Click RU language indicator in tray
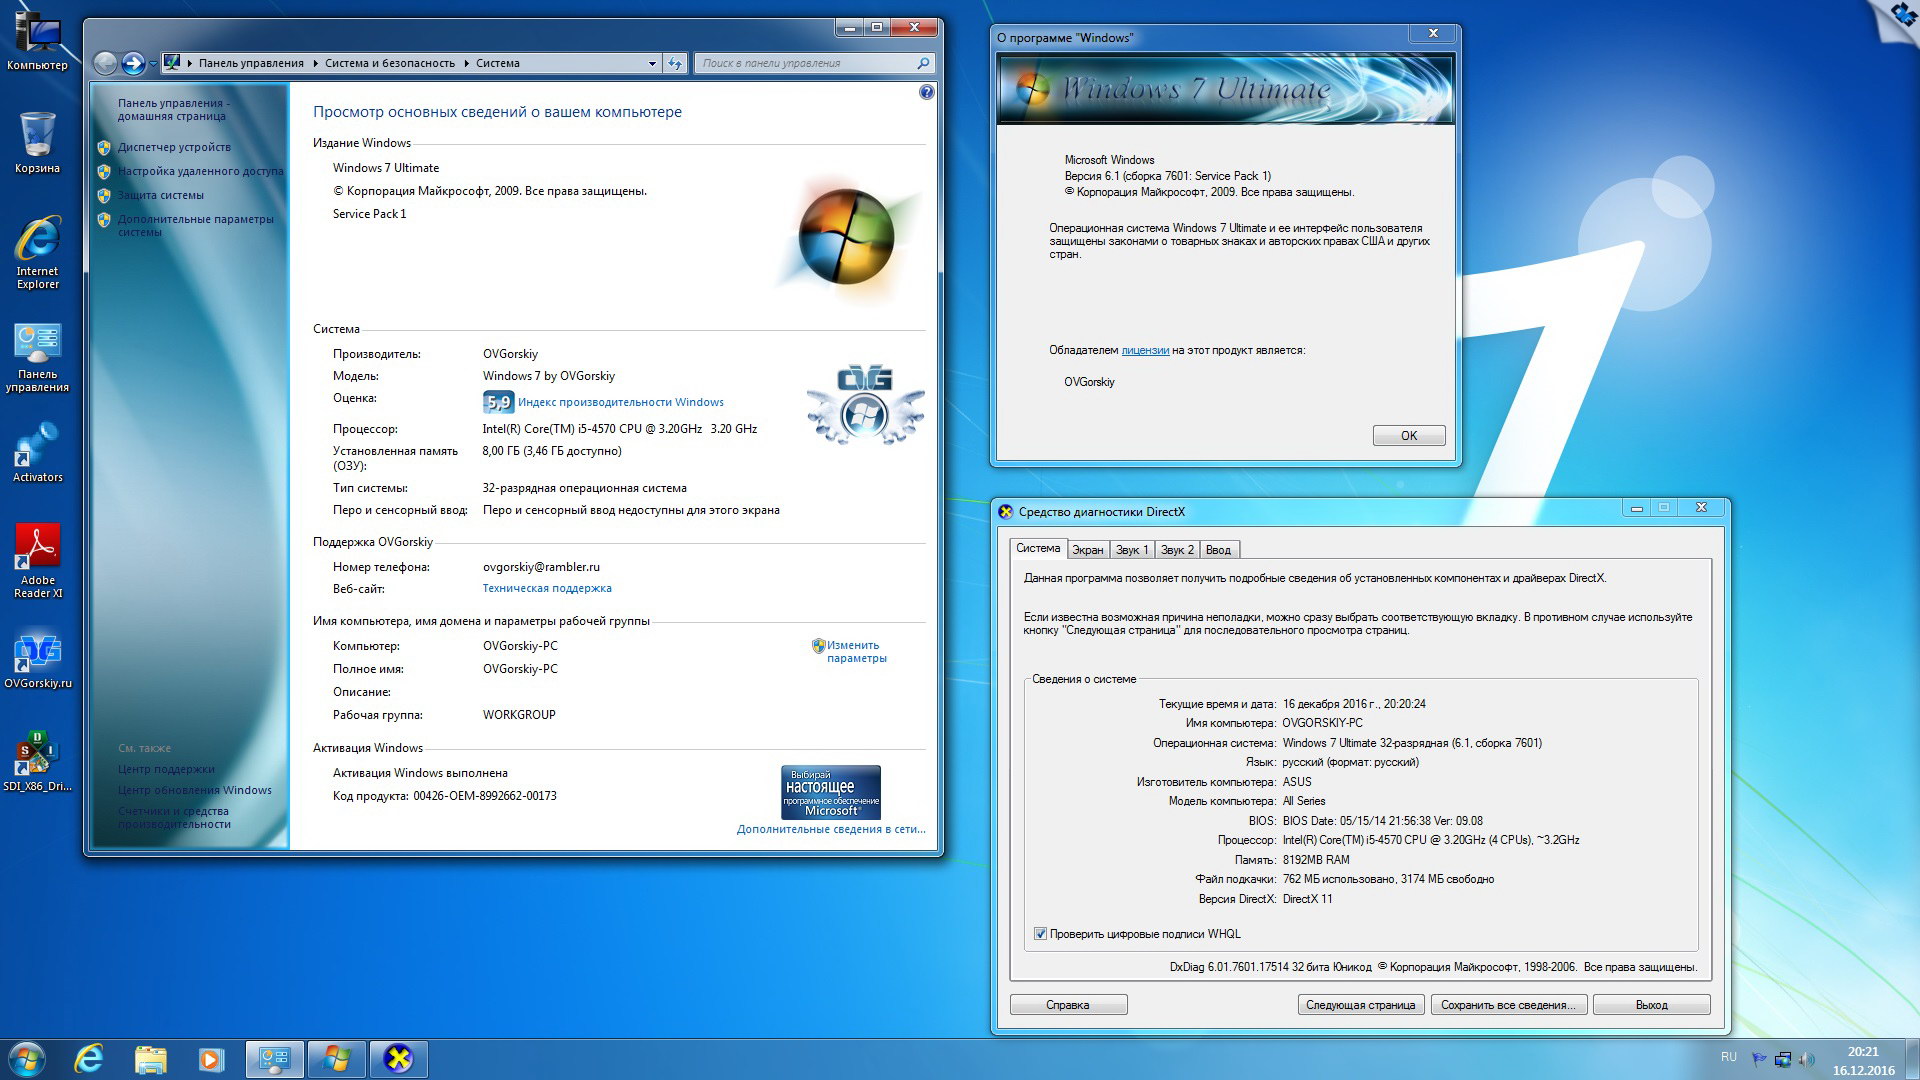The height and width of the screenshot is (1080, 1920). 1729,1057
